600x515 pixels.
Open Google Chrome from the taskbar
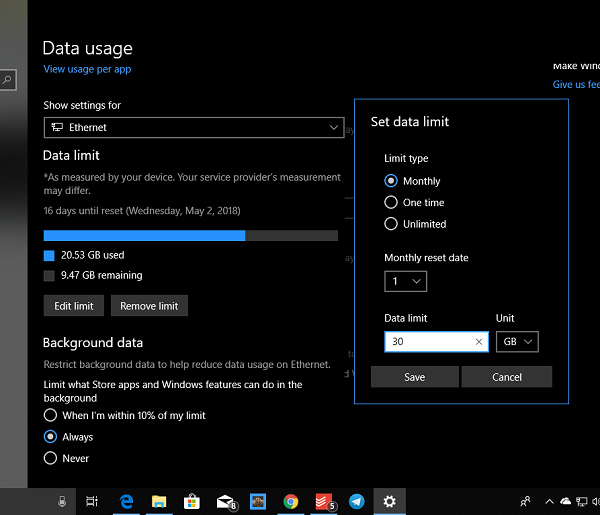[x=290, y=501]
